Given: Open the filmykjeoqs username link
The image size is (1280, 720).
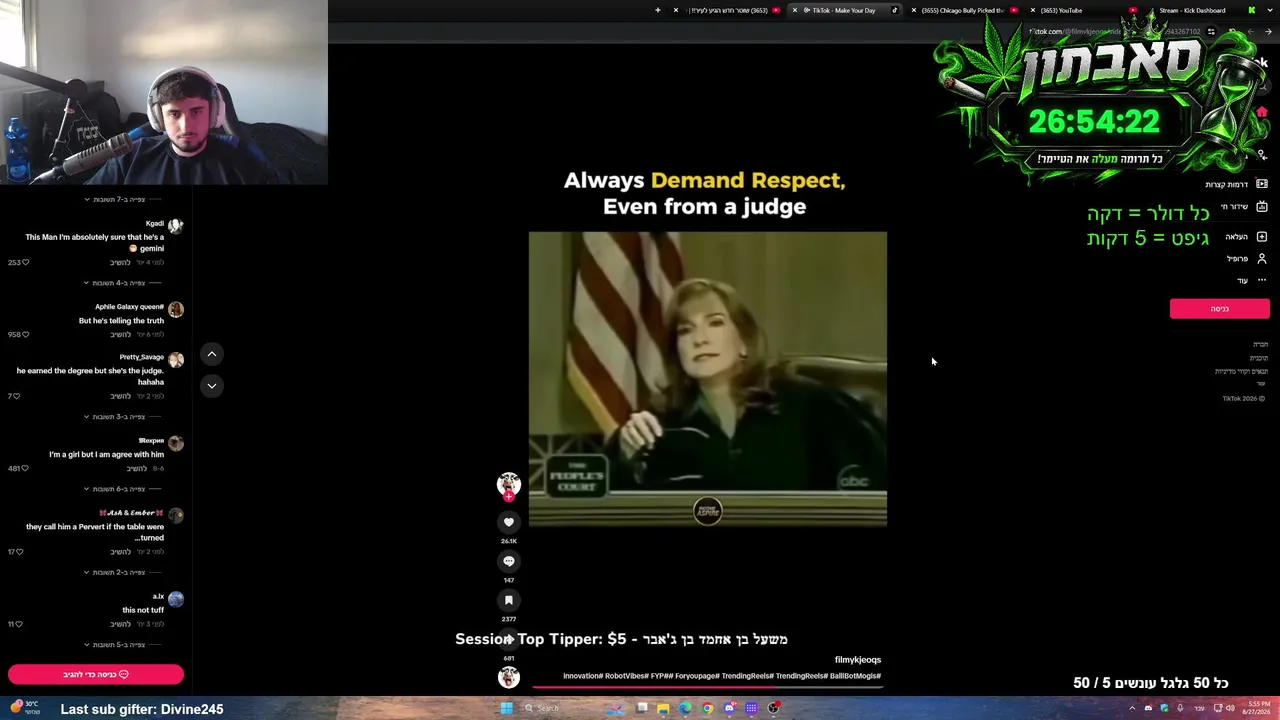Looking at the screenshot, I should pyautogui.click(x=858, y=660).
